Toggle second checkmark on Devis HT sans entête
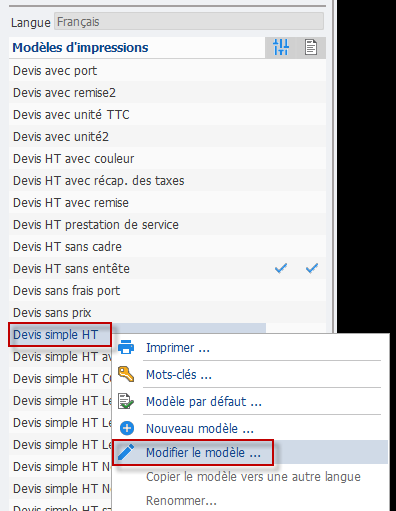The image size is (396, 511). [x=312, y=268]
